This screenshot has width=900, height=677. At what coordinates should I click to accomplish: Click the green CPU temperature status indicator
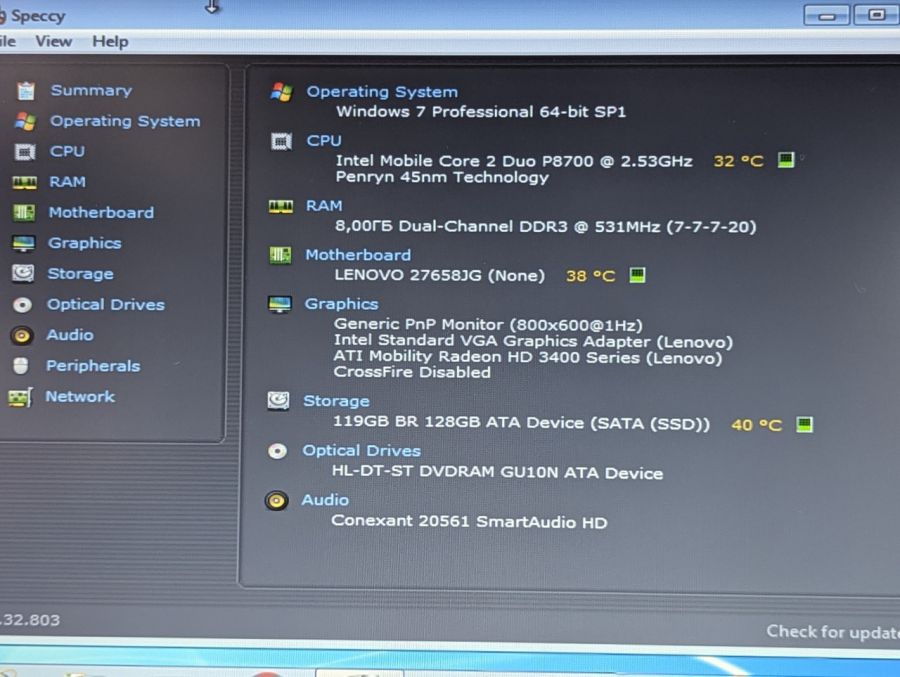point(786,160)
